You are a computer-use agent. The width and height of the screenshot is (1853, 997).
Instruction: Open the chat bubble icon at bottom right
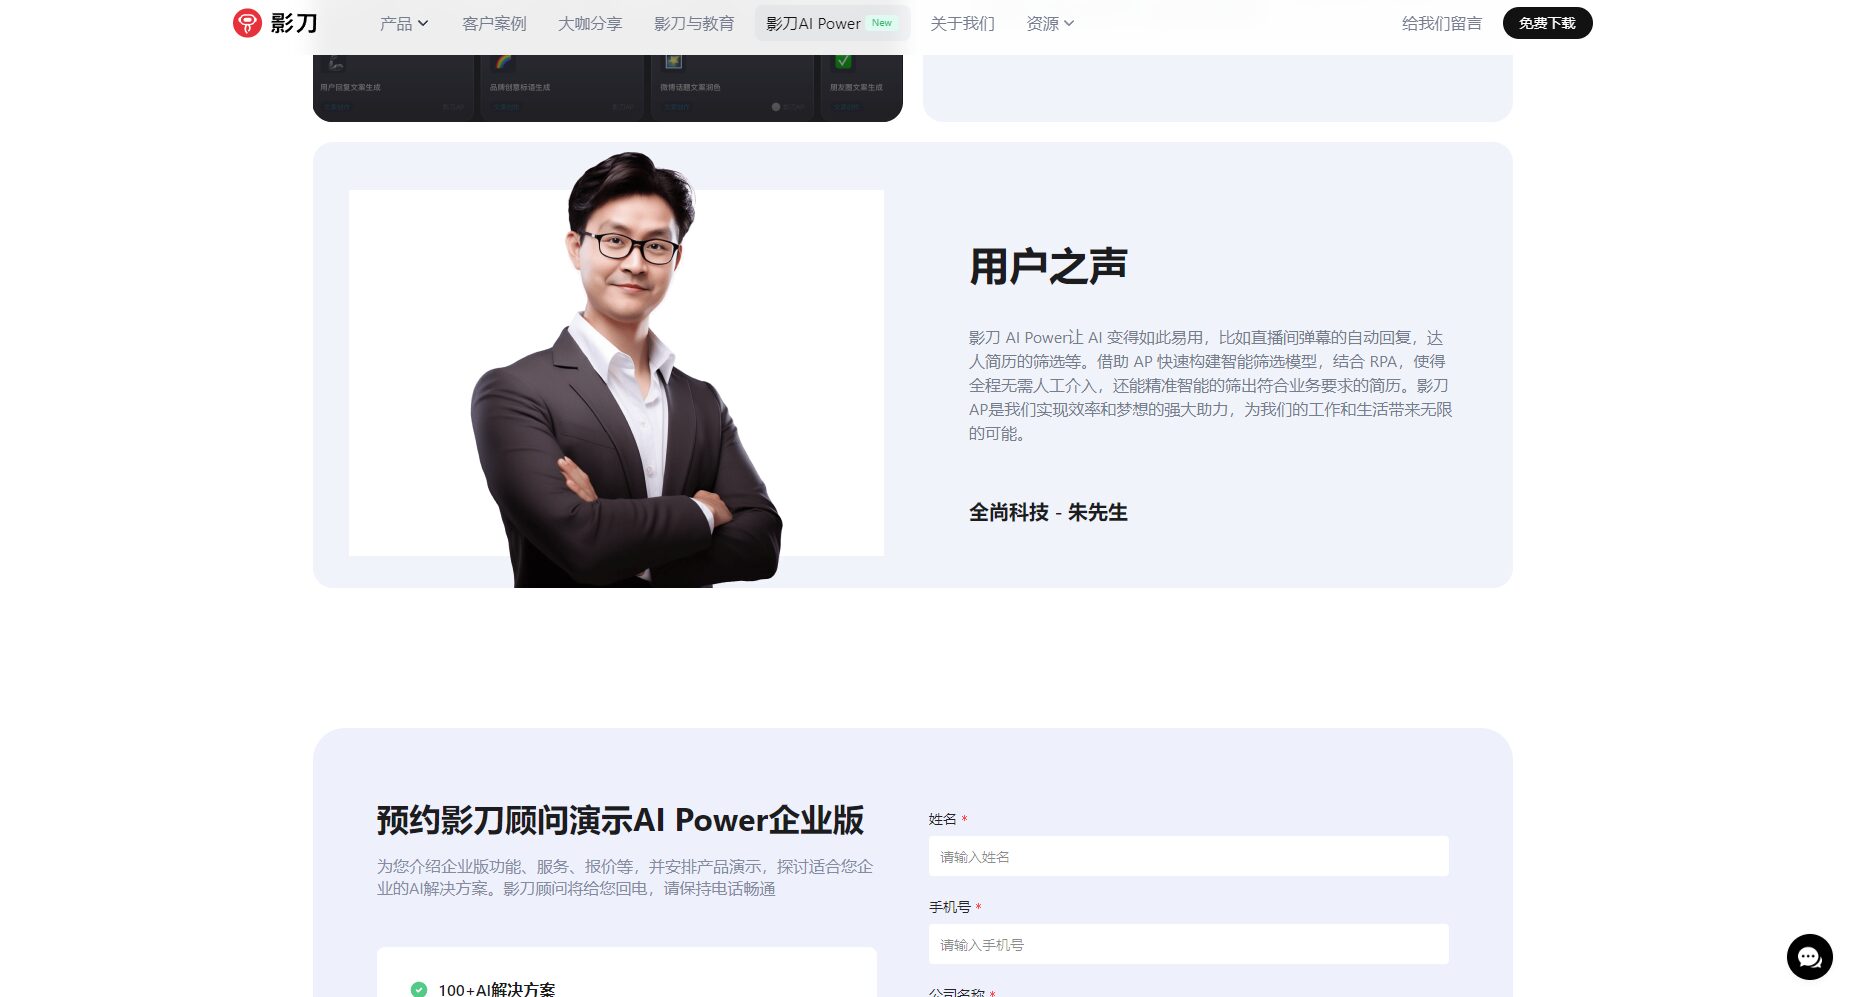click(x=1808, y=957)
